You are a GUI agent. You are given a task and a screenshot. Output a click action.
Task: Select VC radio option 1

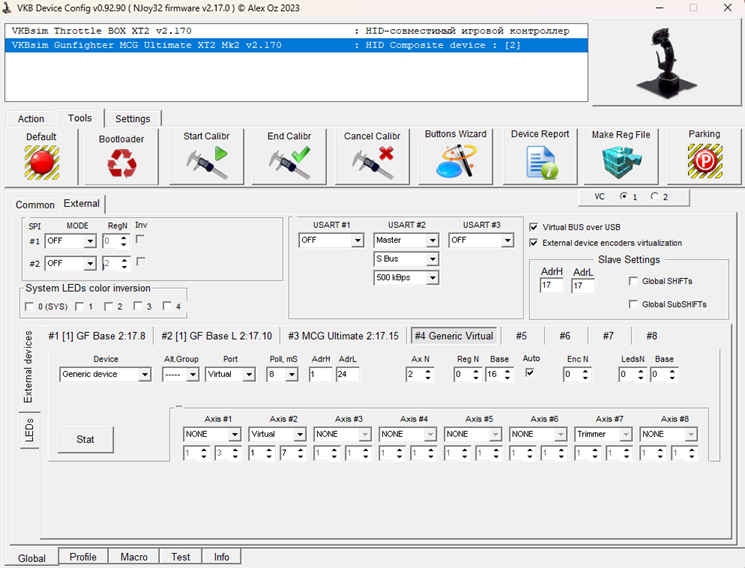(x=623, y=196)
